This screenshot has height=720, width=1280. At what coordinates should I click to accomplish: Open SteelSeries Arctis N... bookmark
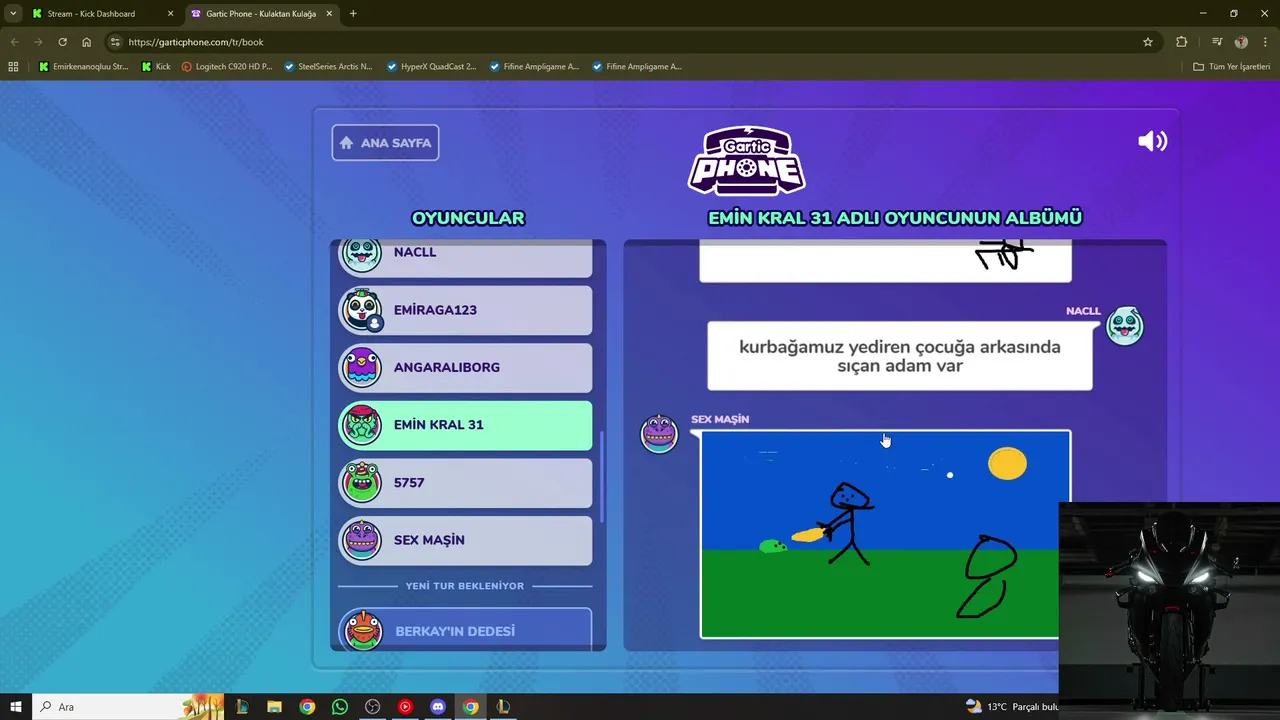click(x=329, y=67)
